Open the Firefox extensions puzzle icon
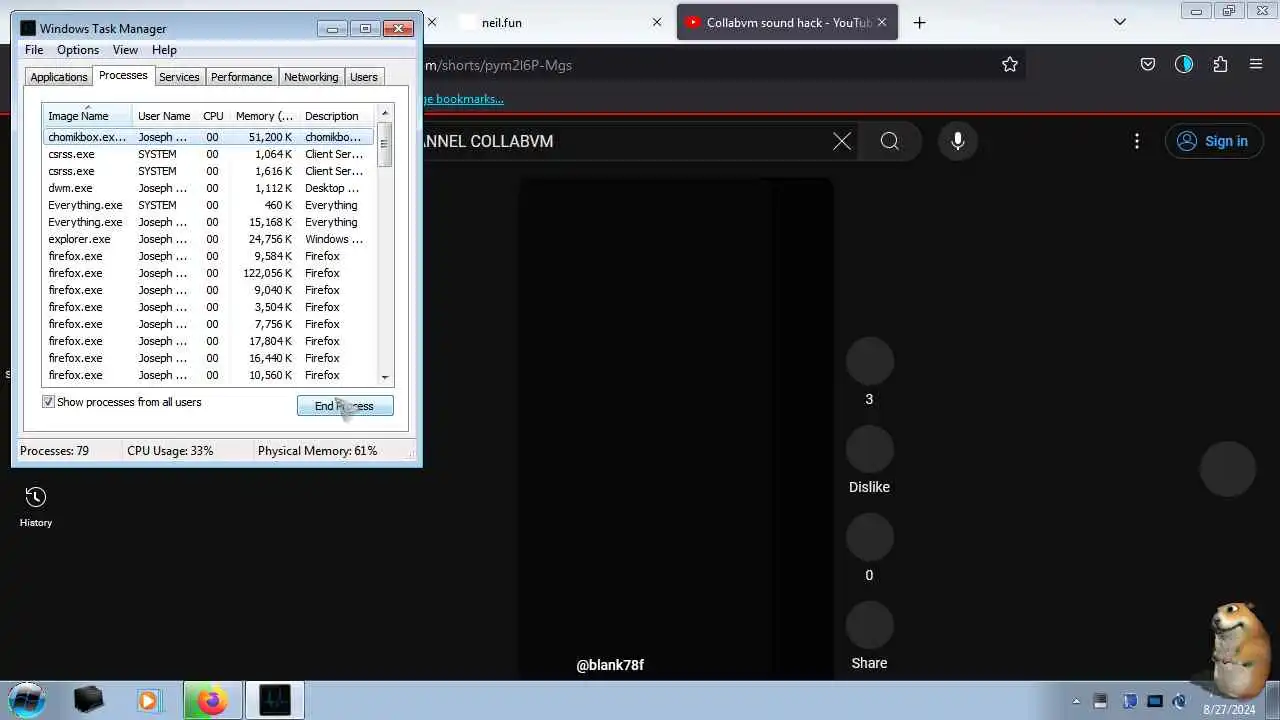 1220,65
